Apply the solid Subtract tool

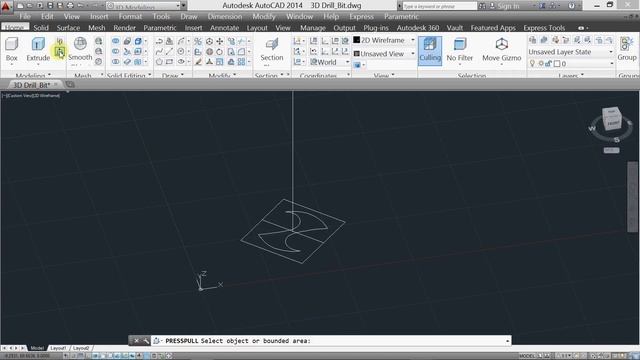(x=116, y=51)
